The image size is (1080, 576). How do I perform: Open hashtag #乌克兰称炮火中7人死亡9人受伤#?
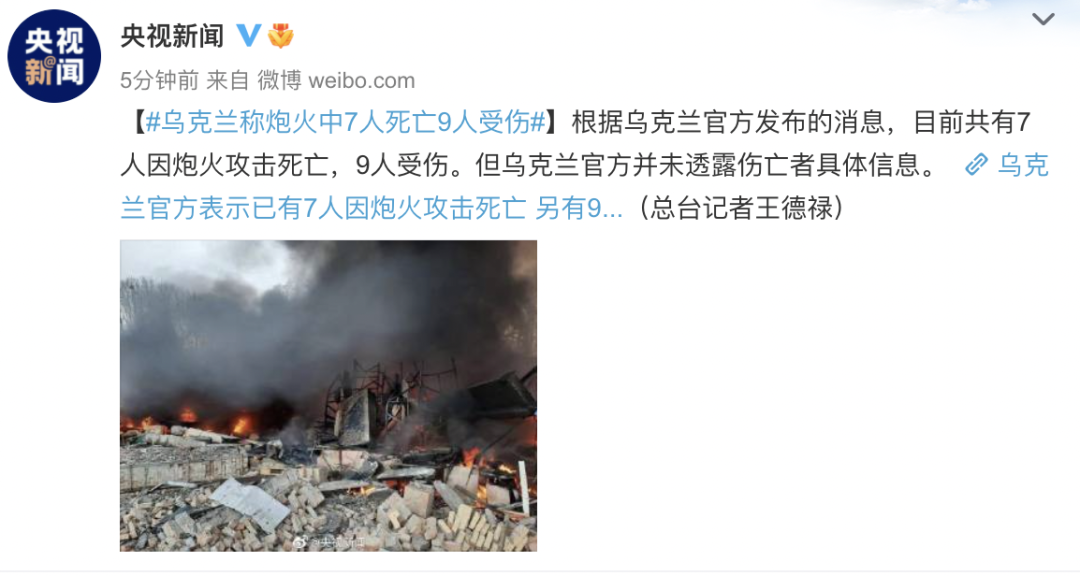[x=345, y=123]
